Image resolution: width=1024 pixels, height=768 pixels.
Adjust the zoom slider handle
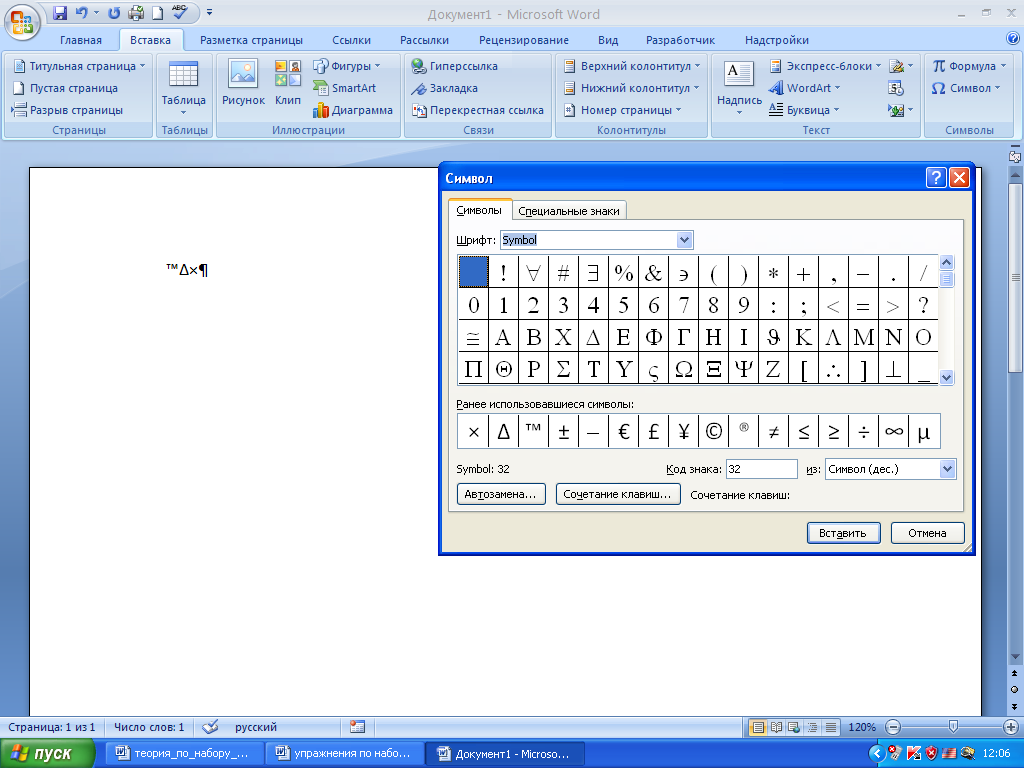(x=953, y=726)
